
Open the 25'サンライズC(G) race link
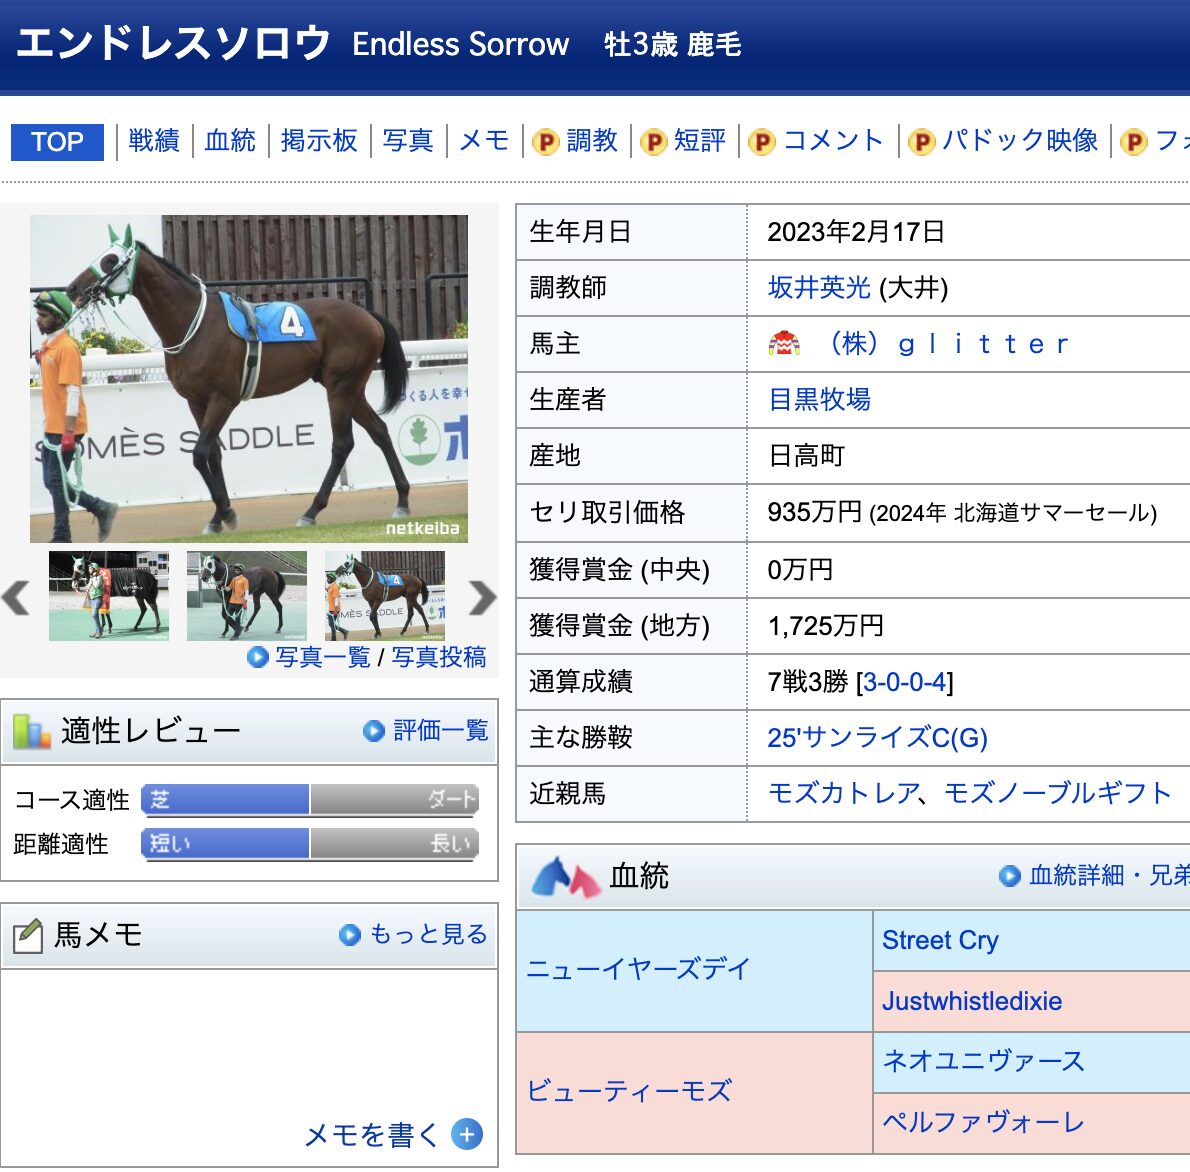click(x=877, y=738)
